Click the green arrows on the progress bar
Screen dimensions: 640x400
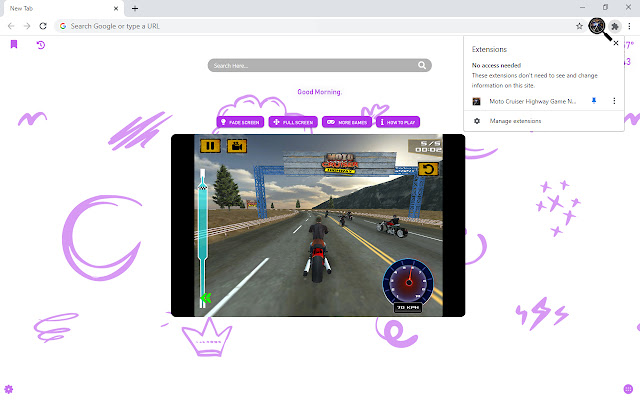(x=206, y=298)
